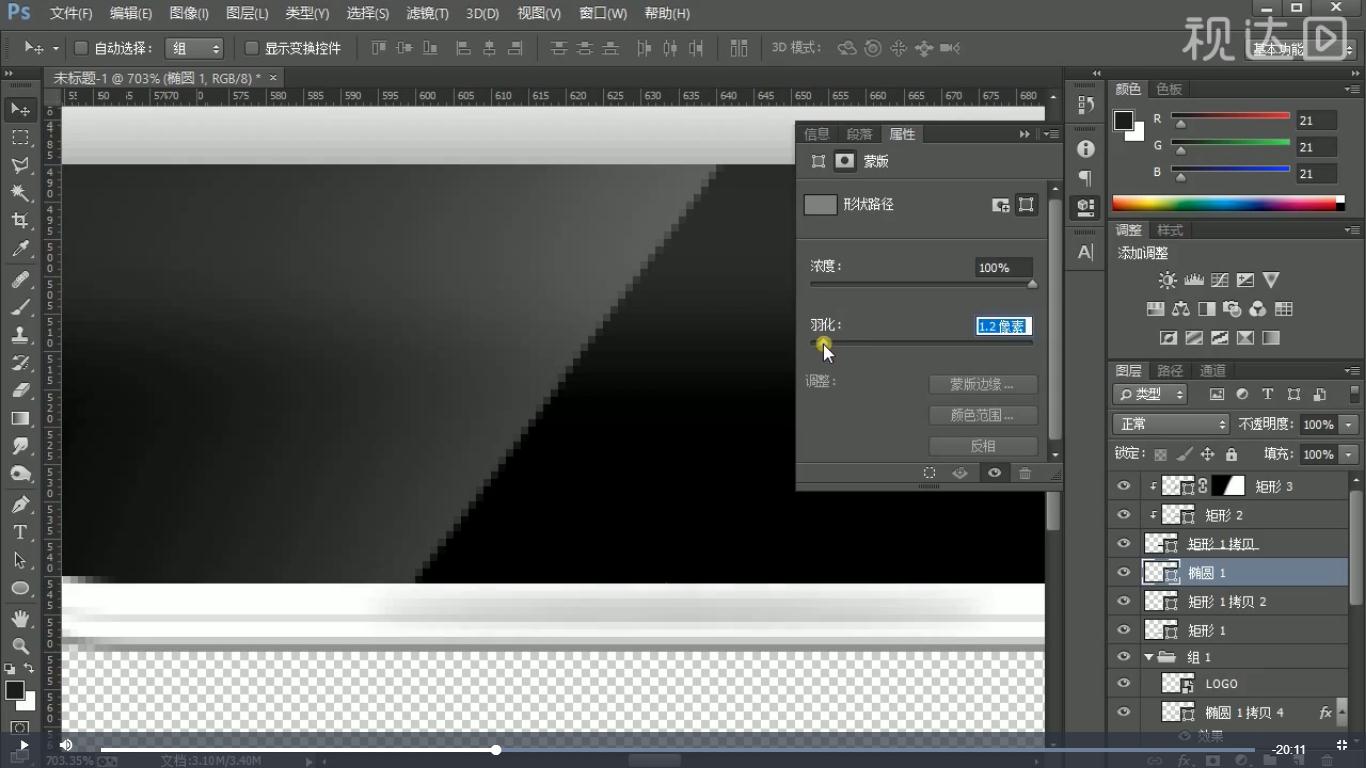Select the Rectangular Marquee tool
The image size is (1366, 768).
click(20, 137)
